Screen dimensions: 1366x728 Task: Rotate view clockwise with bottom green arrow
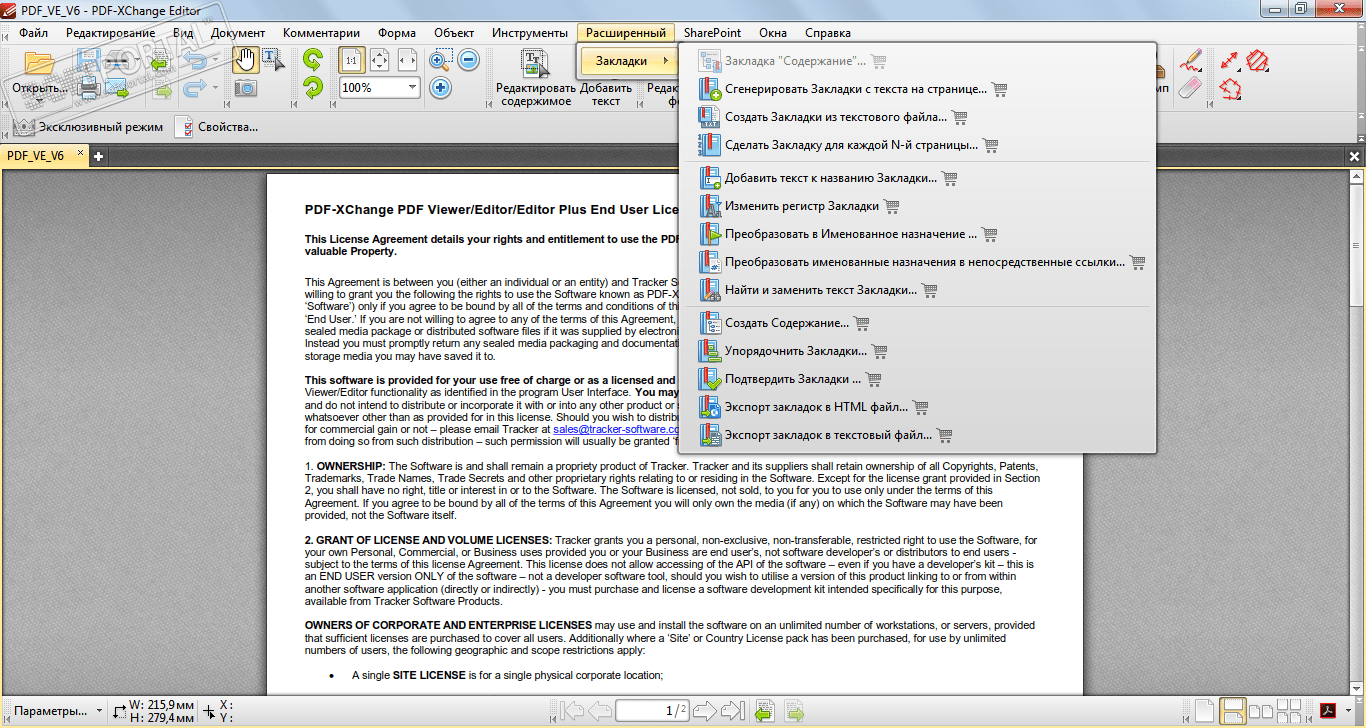click(313, 88)
